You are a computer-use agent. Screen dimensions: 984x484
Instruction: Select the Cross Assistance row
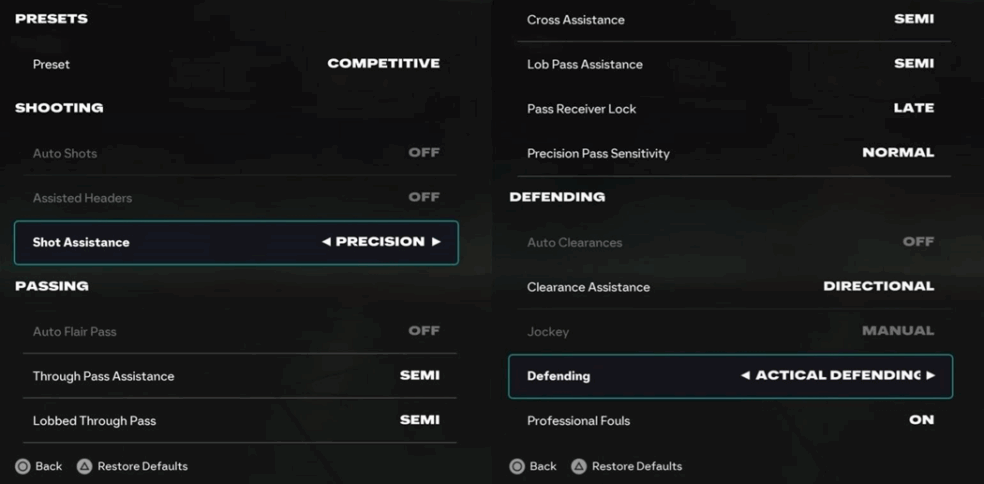[x=730, y=20]
